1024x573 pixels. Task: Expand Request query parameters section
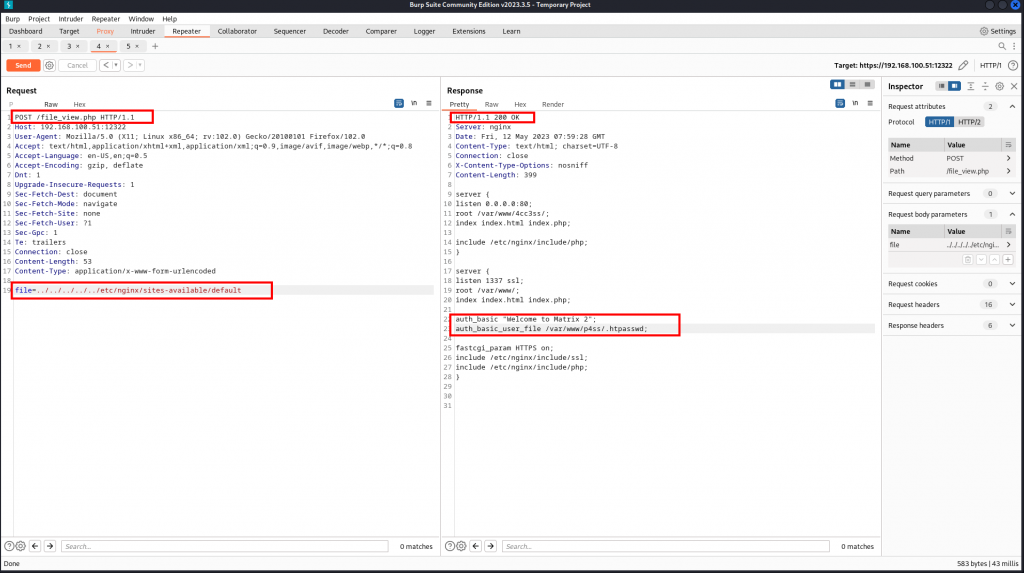coord(1012,193)
